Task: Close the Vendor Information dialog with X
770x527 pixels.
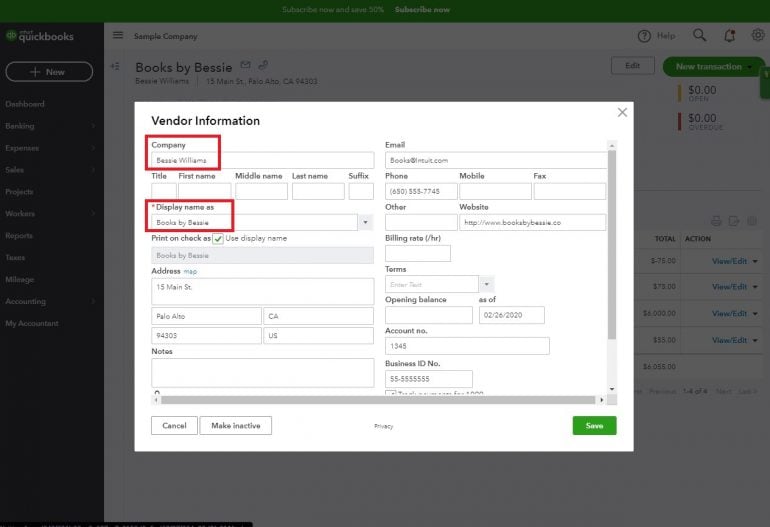Action: click(x=622, y=112)
